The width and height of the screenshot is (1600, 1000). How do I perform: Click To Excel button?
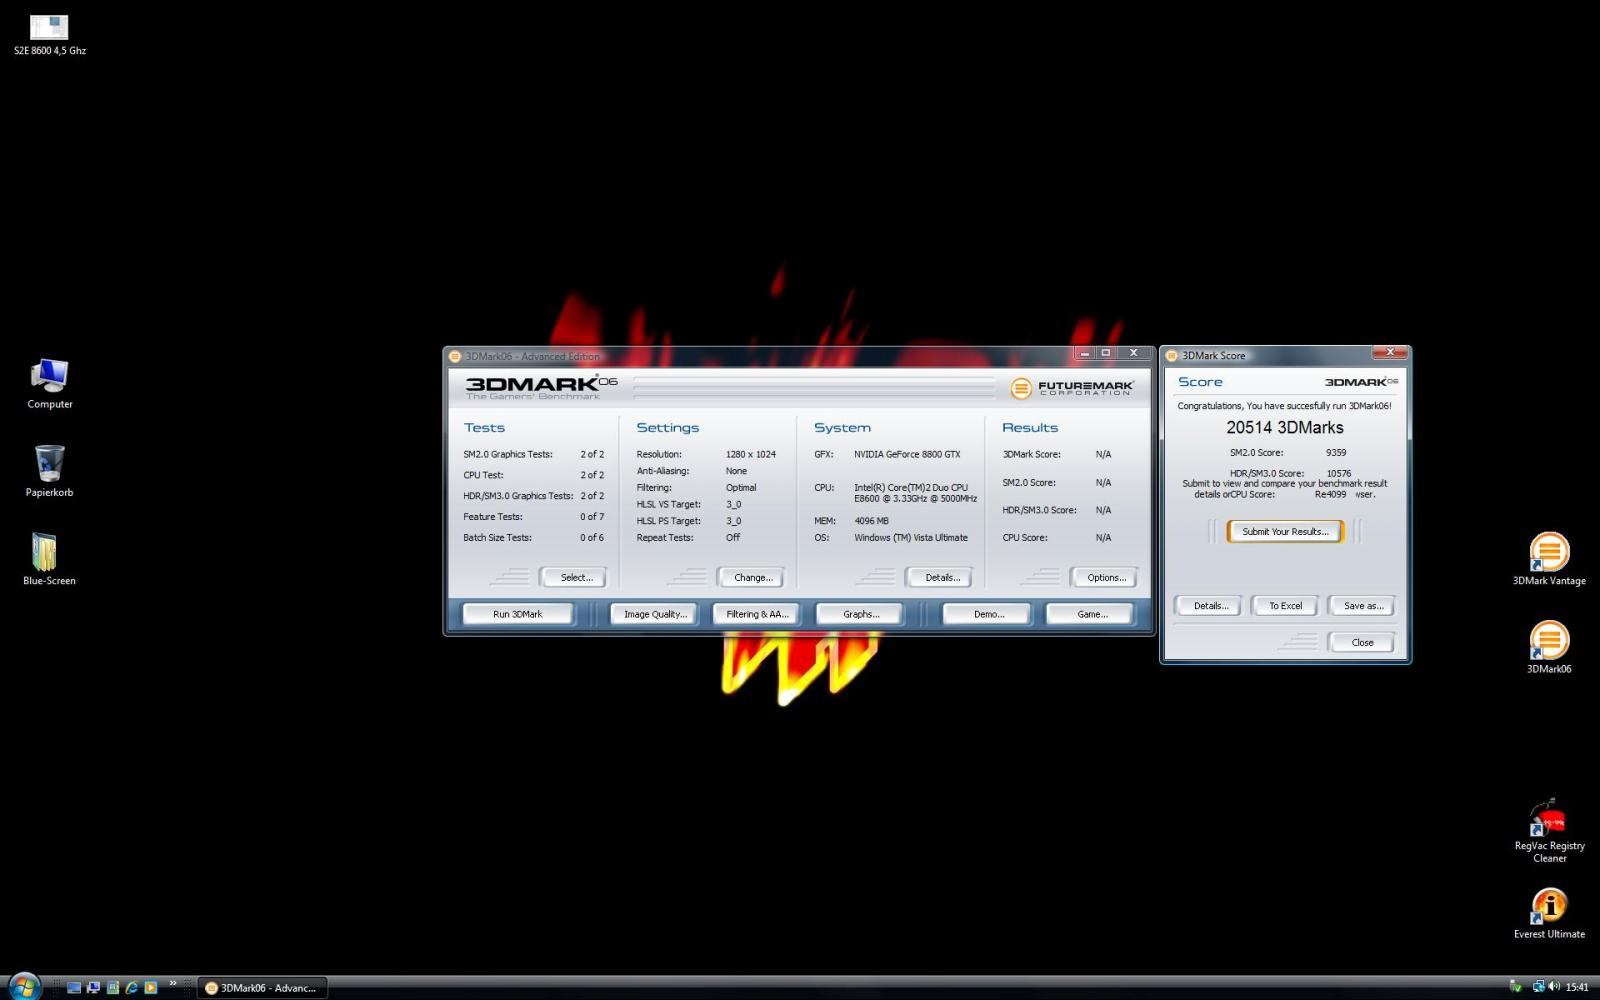1285,605
